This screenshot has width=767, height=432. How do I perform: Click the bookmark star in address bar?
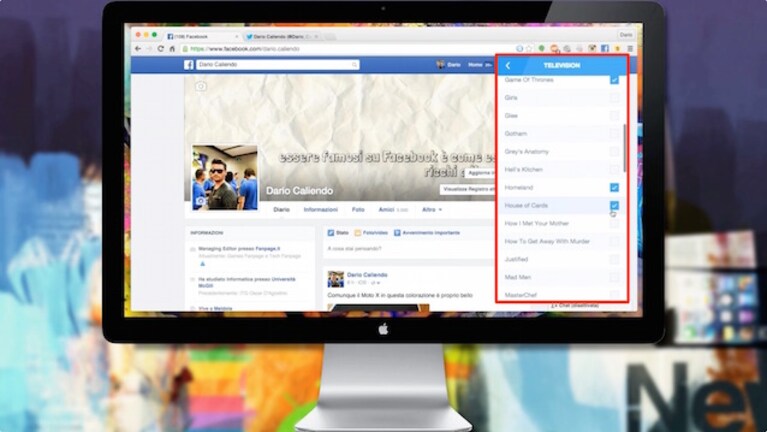pos(529,48)
